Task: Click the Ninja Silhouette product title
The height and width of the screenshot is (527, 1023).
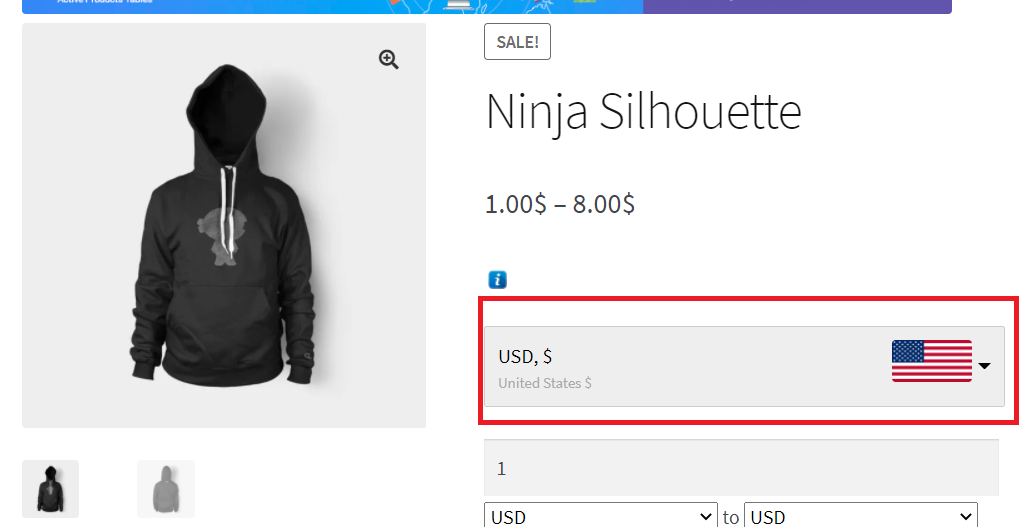Action: (643, 113)
